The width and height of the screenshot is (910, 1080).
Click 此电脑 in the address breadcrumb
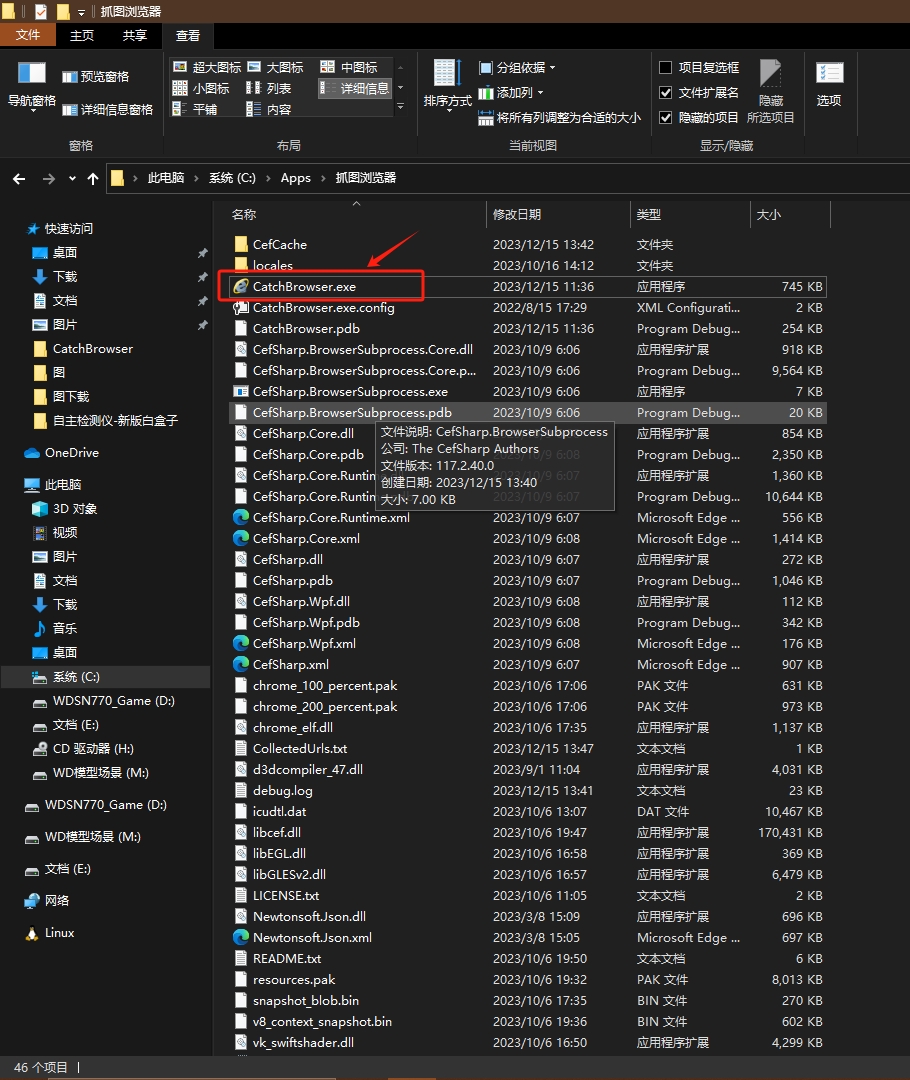[x=166, y=178]
